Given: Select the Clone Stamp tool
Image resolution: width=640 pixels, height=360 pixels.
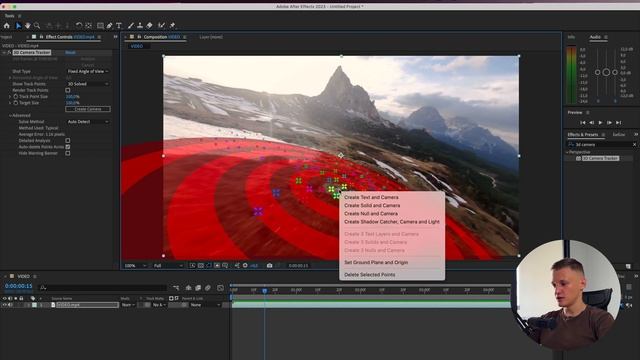Looking at the screenshot, I should click(x=140, y=26).
